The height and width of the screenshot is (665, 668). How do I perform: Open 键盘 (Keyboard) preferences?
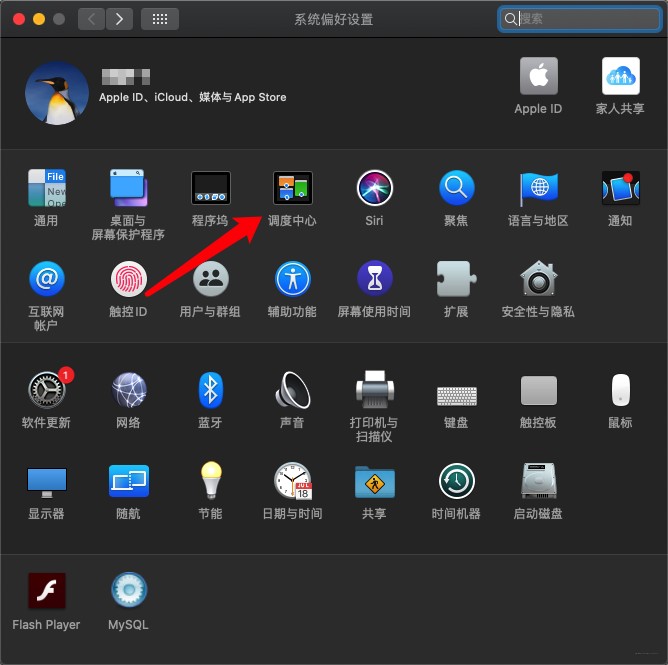coord(456,396)
